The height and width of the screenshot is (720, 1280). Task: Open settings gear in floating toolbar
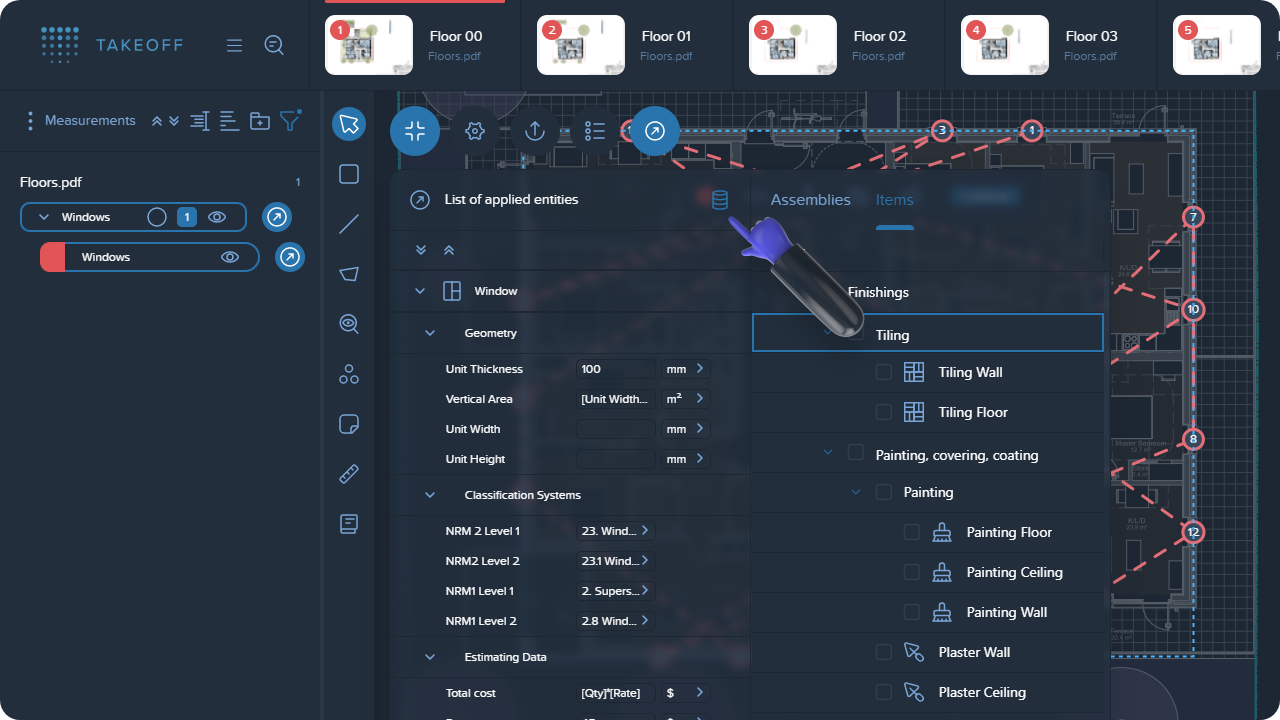475,131
